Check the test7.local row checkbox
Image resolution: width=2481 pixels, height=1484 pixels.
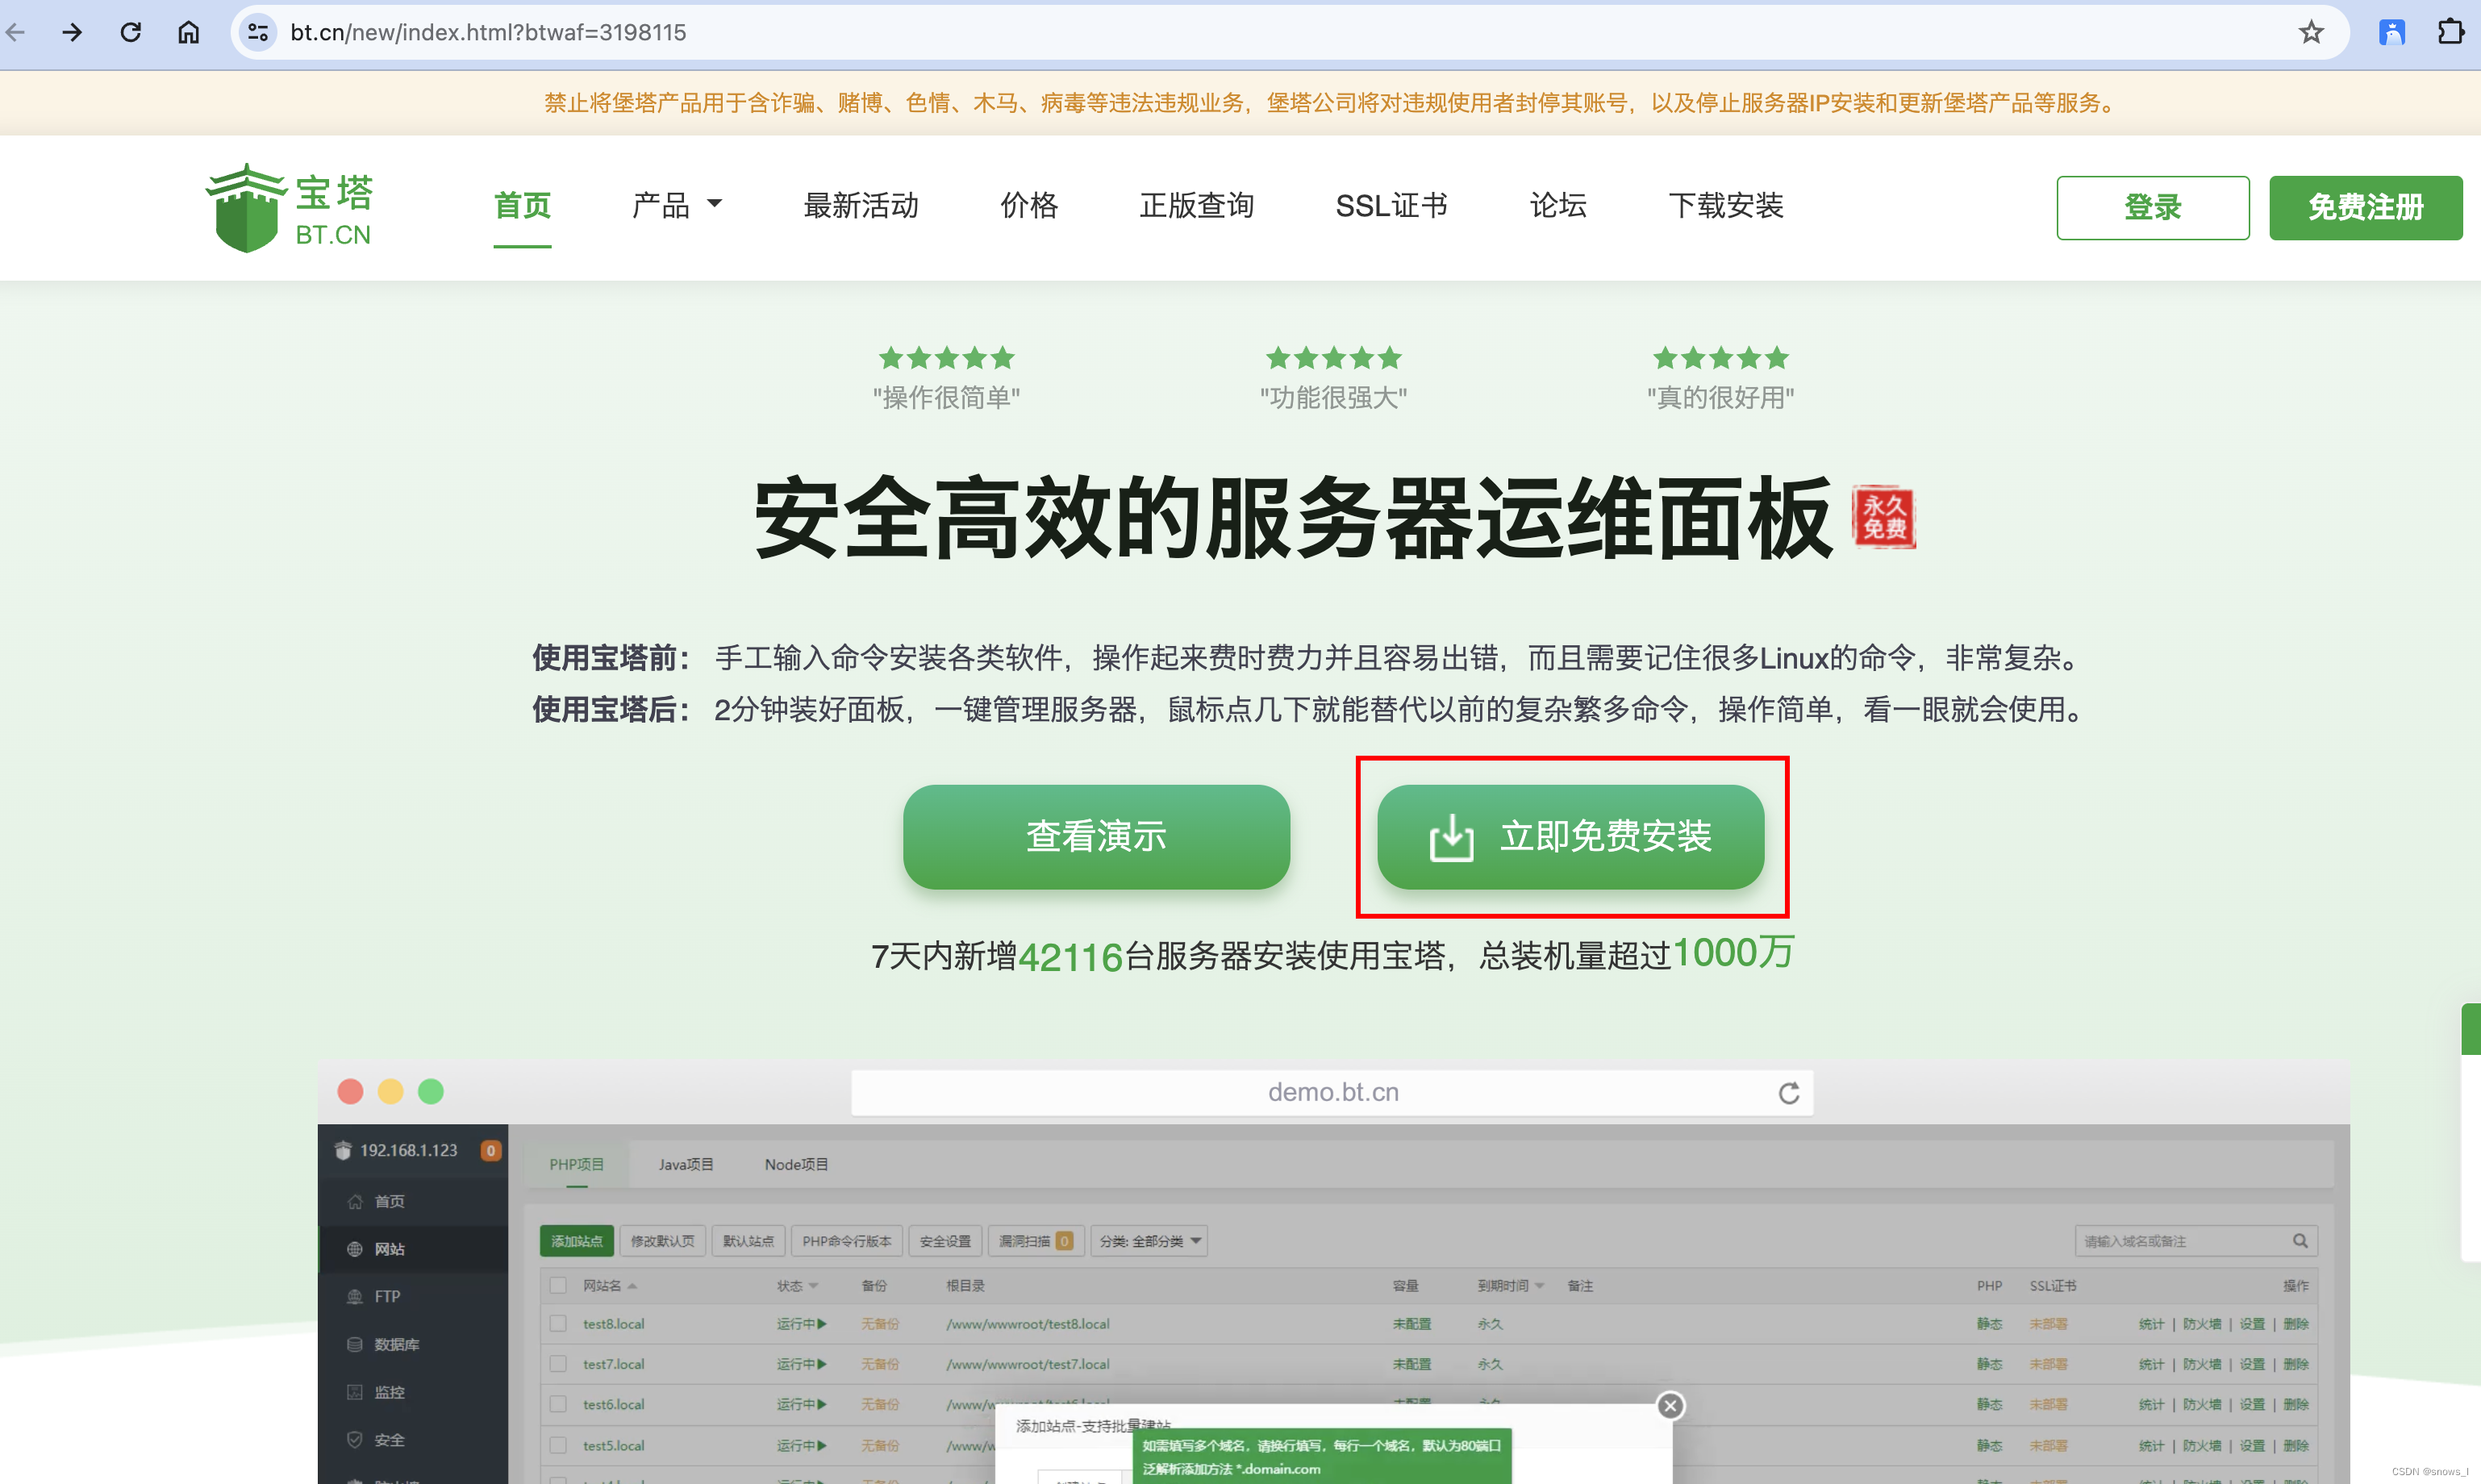tap(558, 1364)
